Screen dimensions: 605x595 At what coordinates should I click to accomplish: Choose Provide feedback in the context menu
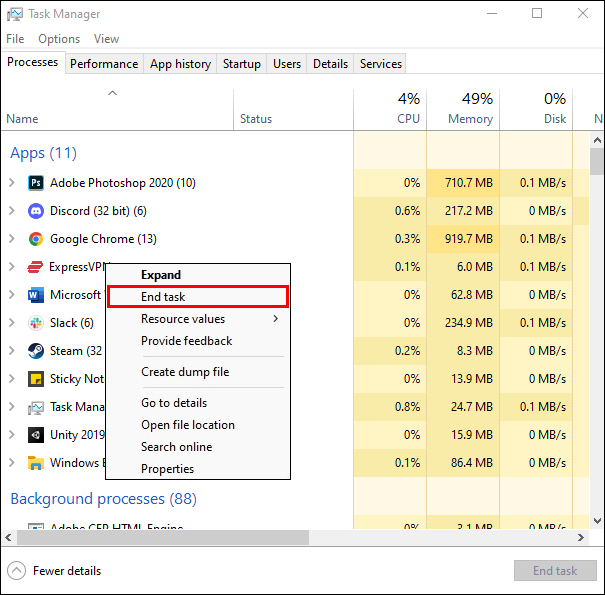pyautogui.click(x=198, y=341)
